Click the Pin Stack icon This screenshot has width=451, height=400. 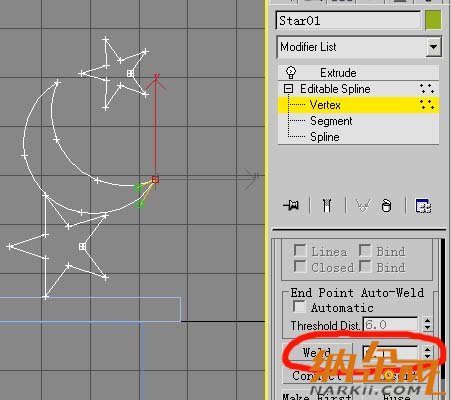pos(291,205)
